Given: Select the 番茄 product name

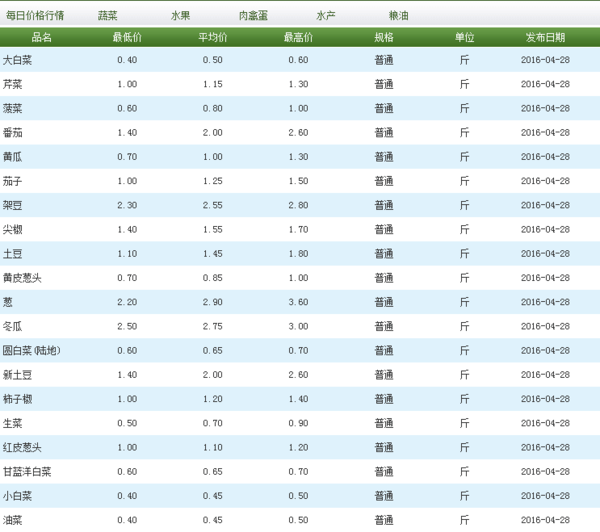Looking at the screenshot, I should coord(12,132).
